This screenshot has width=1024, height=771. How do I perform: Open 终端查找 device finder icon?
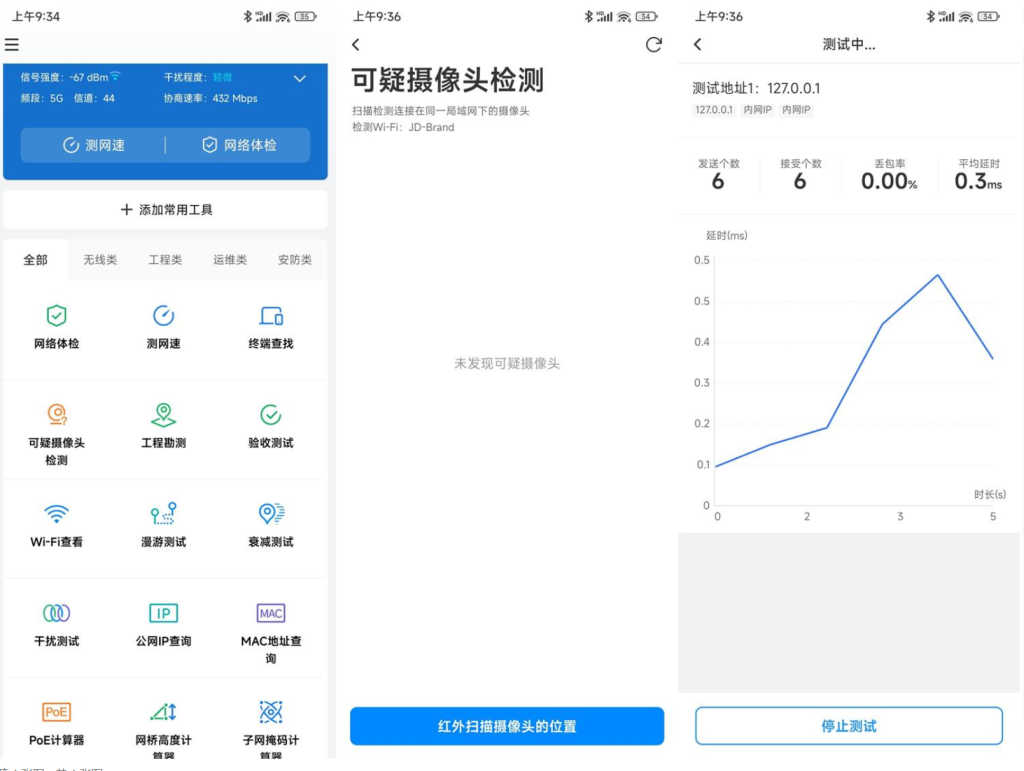(271, 316)
